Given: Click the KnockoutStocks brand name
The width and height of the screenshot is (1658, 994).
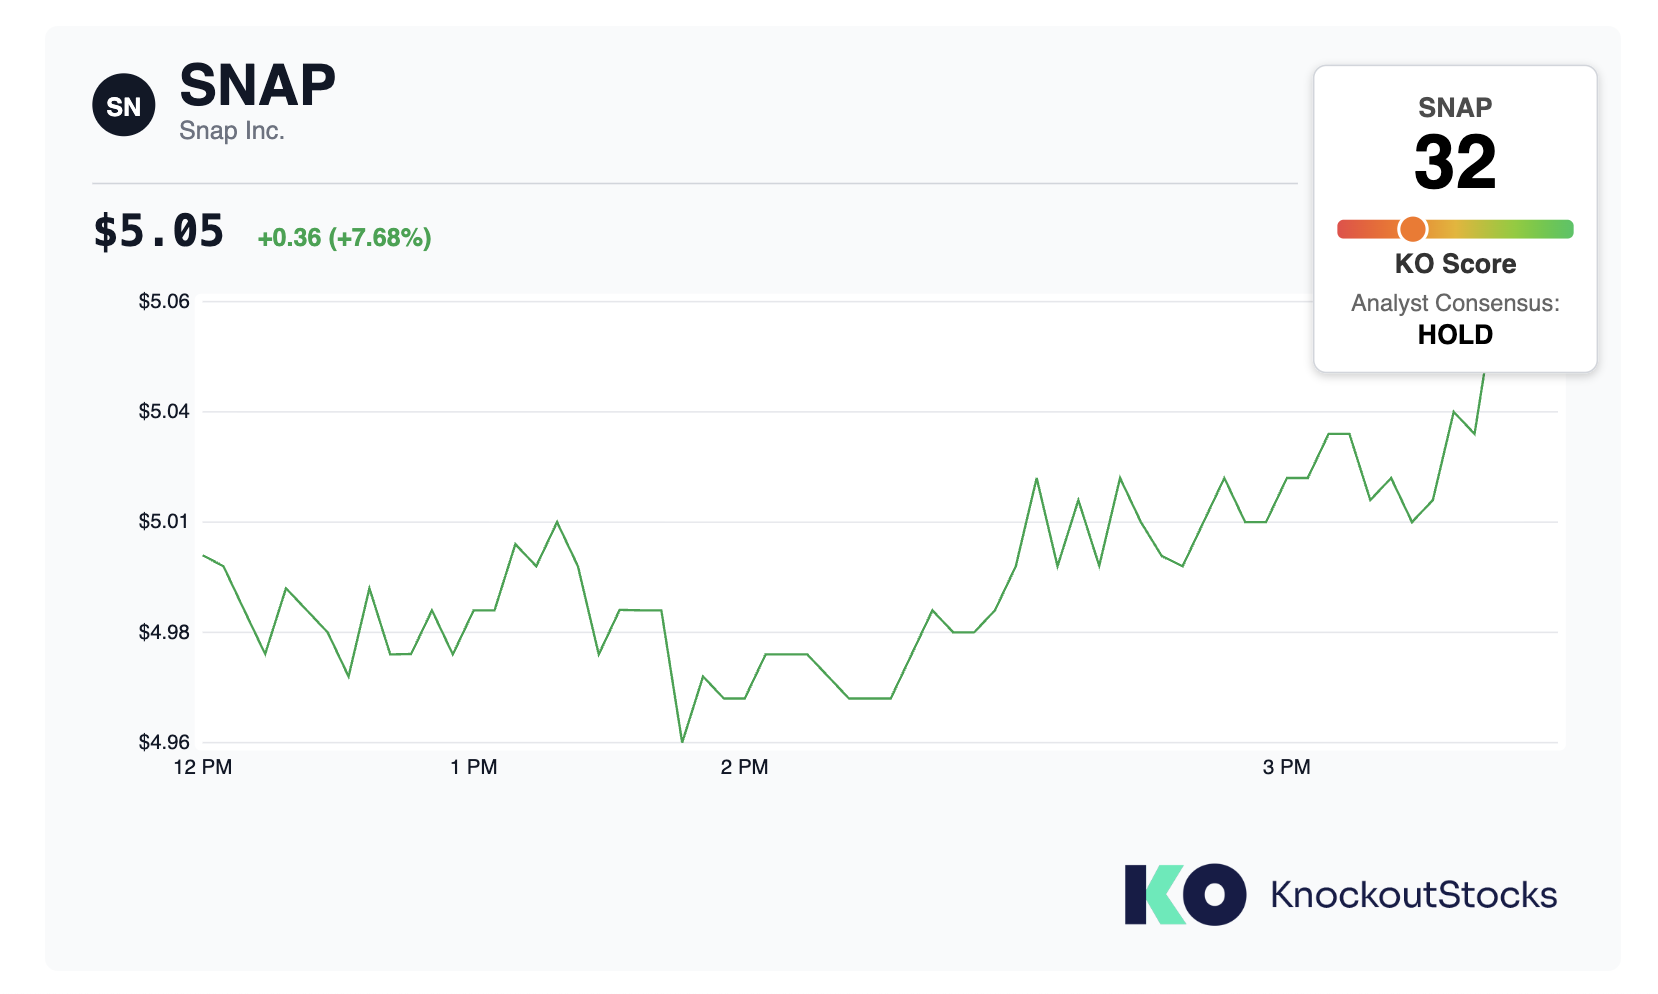Looking at the screenshot, I should 1413,895.
